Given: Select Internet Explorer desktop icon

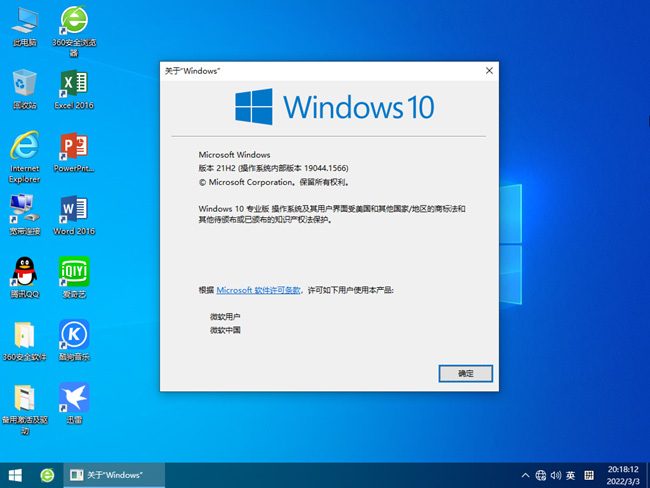Looking at the screenshot, I should click(25, 158).
